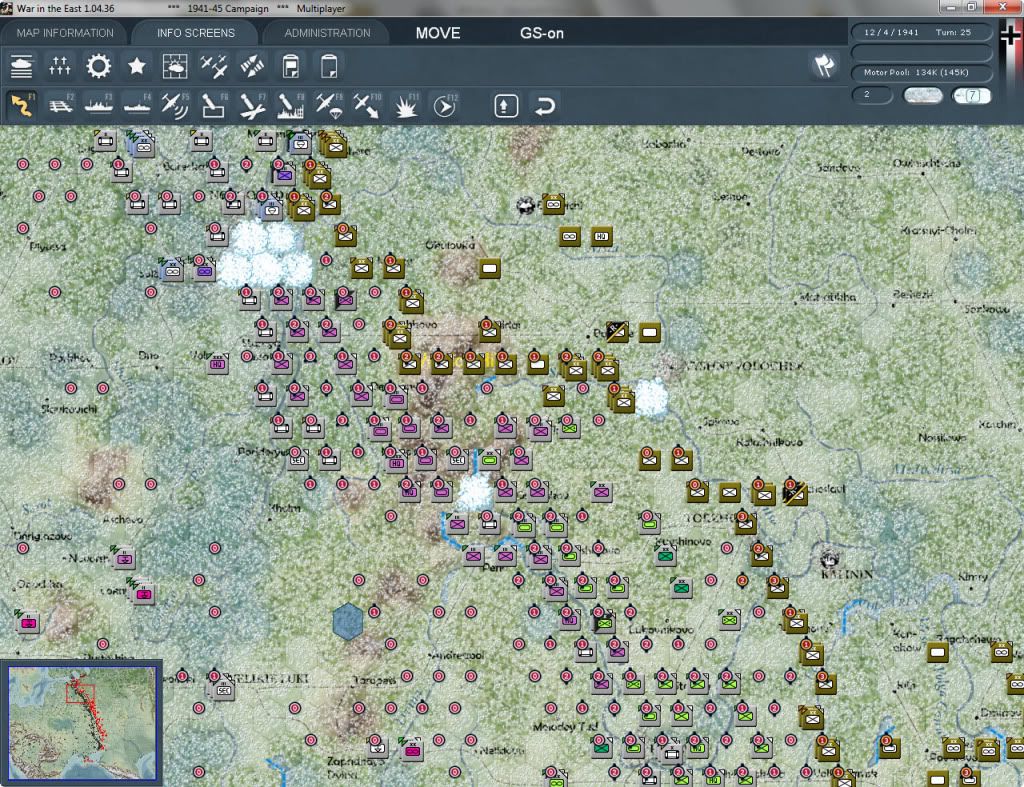Select the F1 Move mode icon

tap(22, 105)
